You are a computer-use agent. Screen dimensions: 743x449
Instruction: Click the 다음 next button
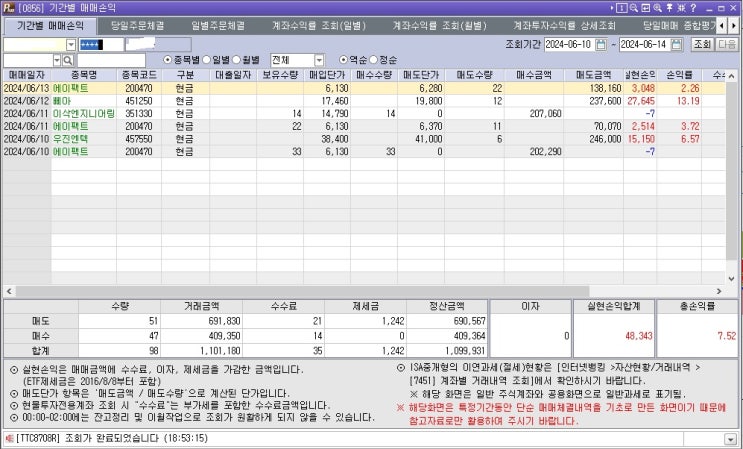(x=726, y=45)
